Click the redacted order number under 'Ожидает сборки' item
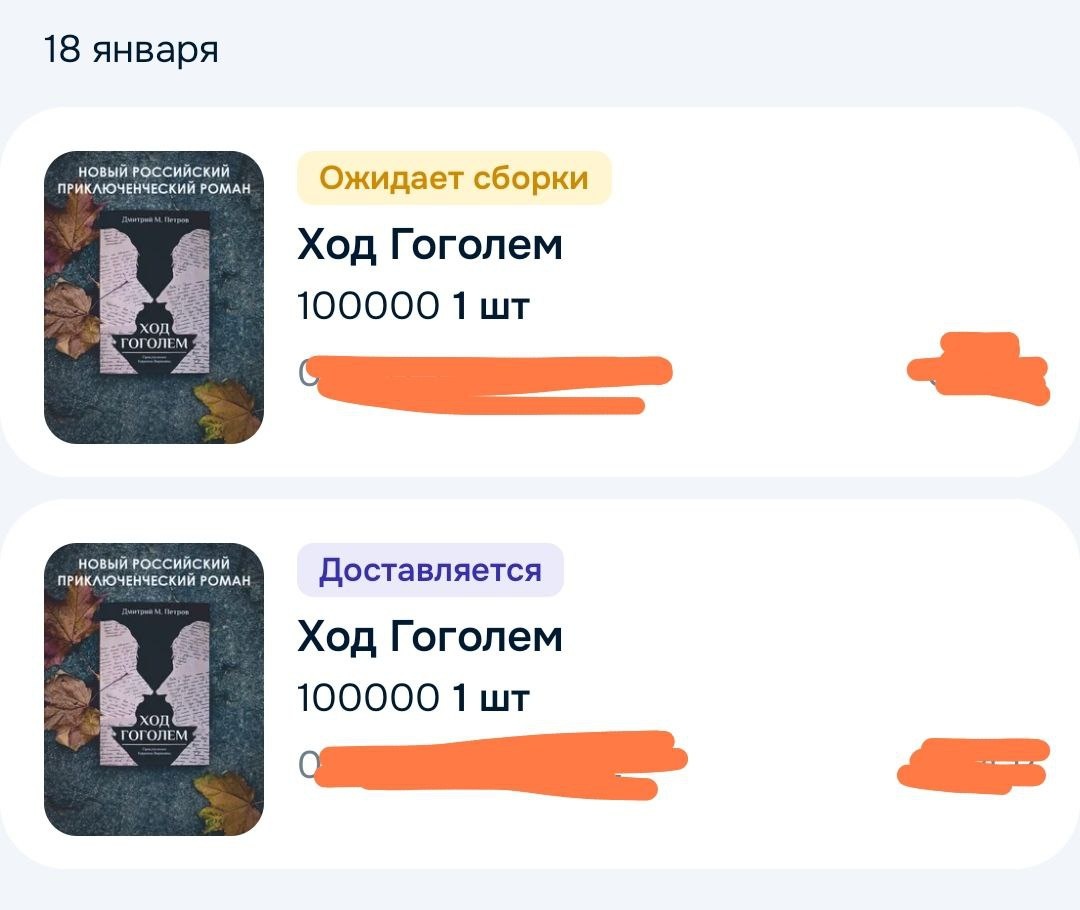 tap(485, 383)
